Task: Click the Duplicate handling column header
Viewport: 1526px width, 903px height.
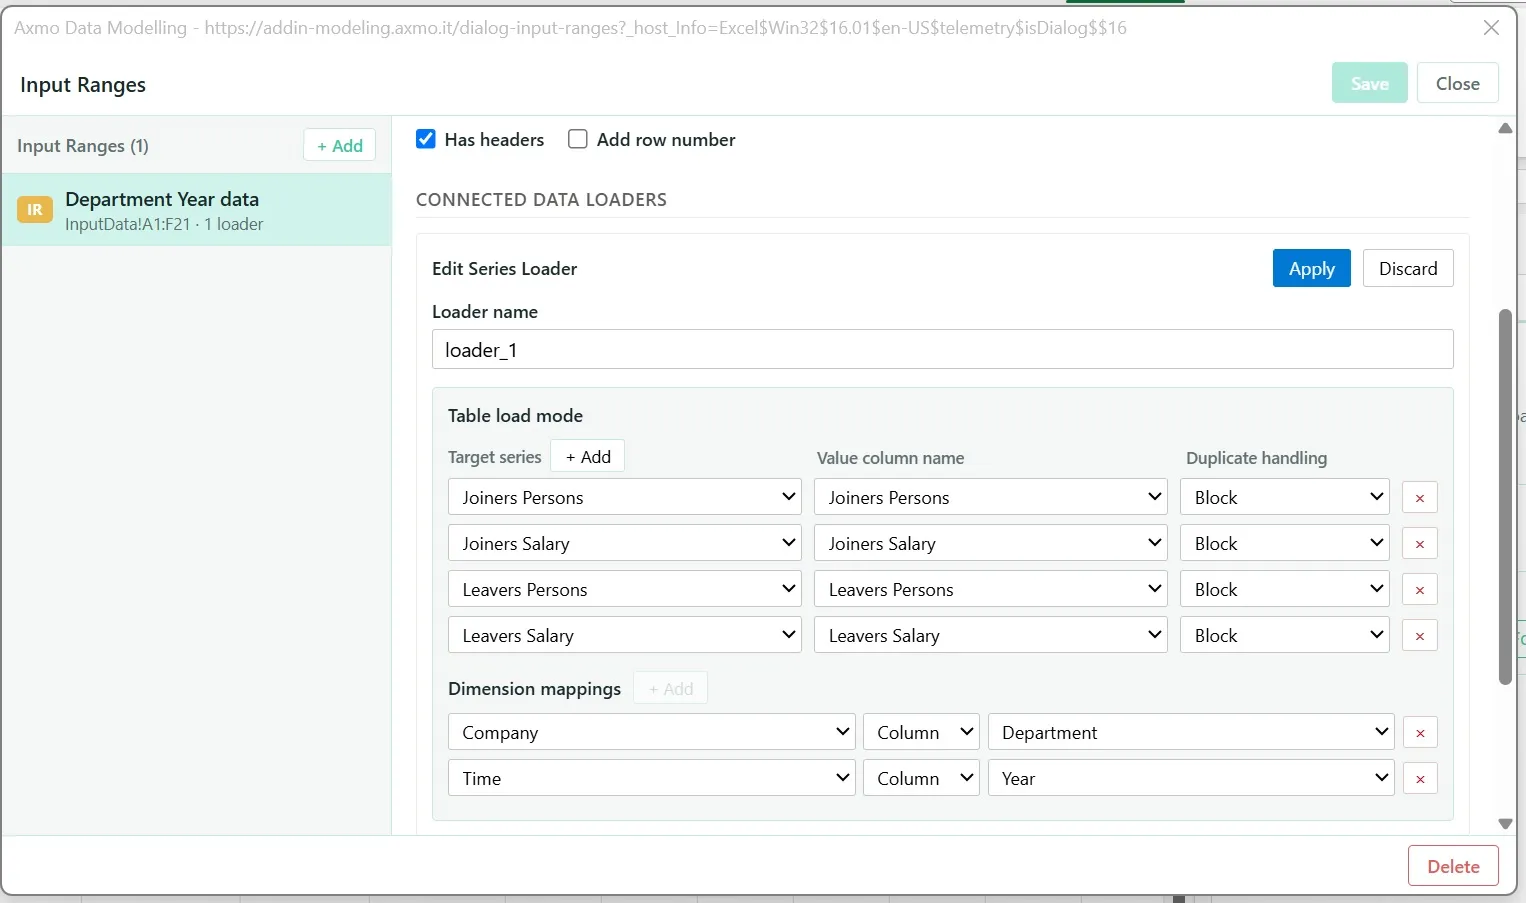Action: [1256, 457]
